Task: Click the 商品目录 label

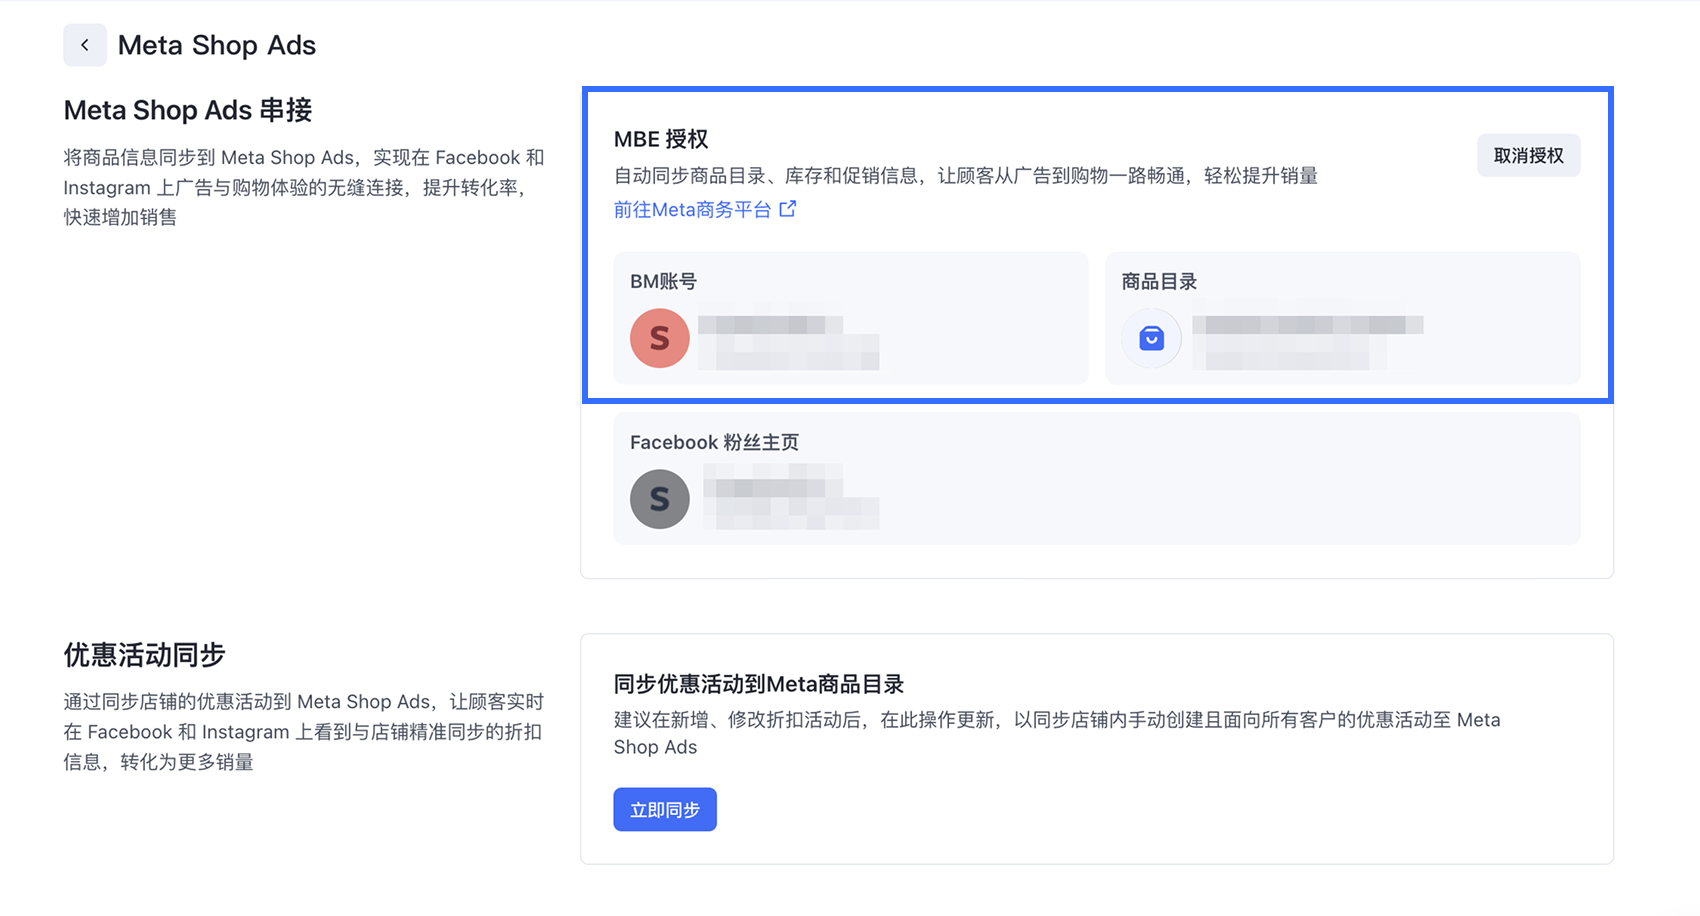Action: coord(1159,281)
